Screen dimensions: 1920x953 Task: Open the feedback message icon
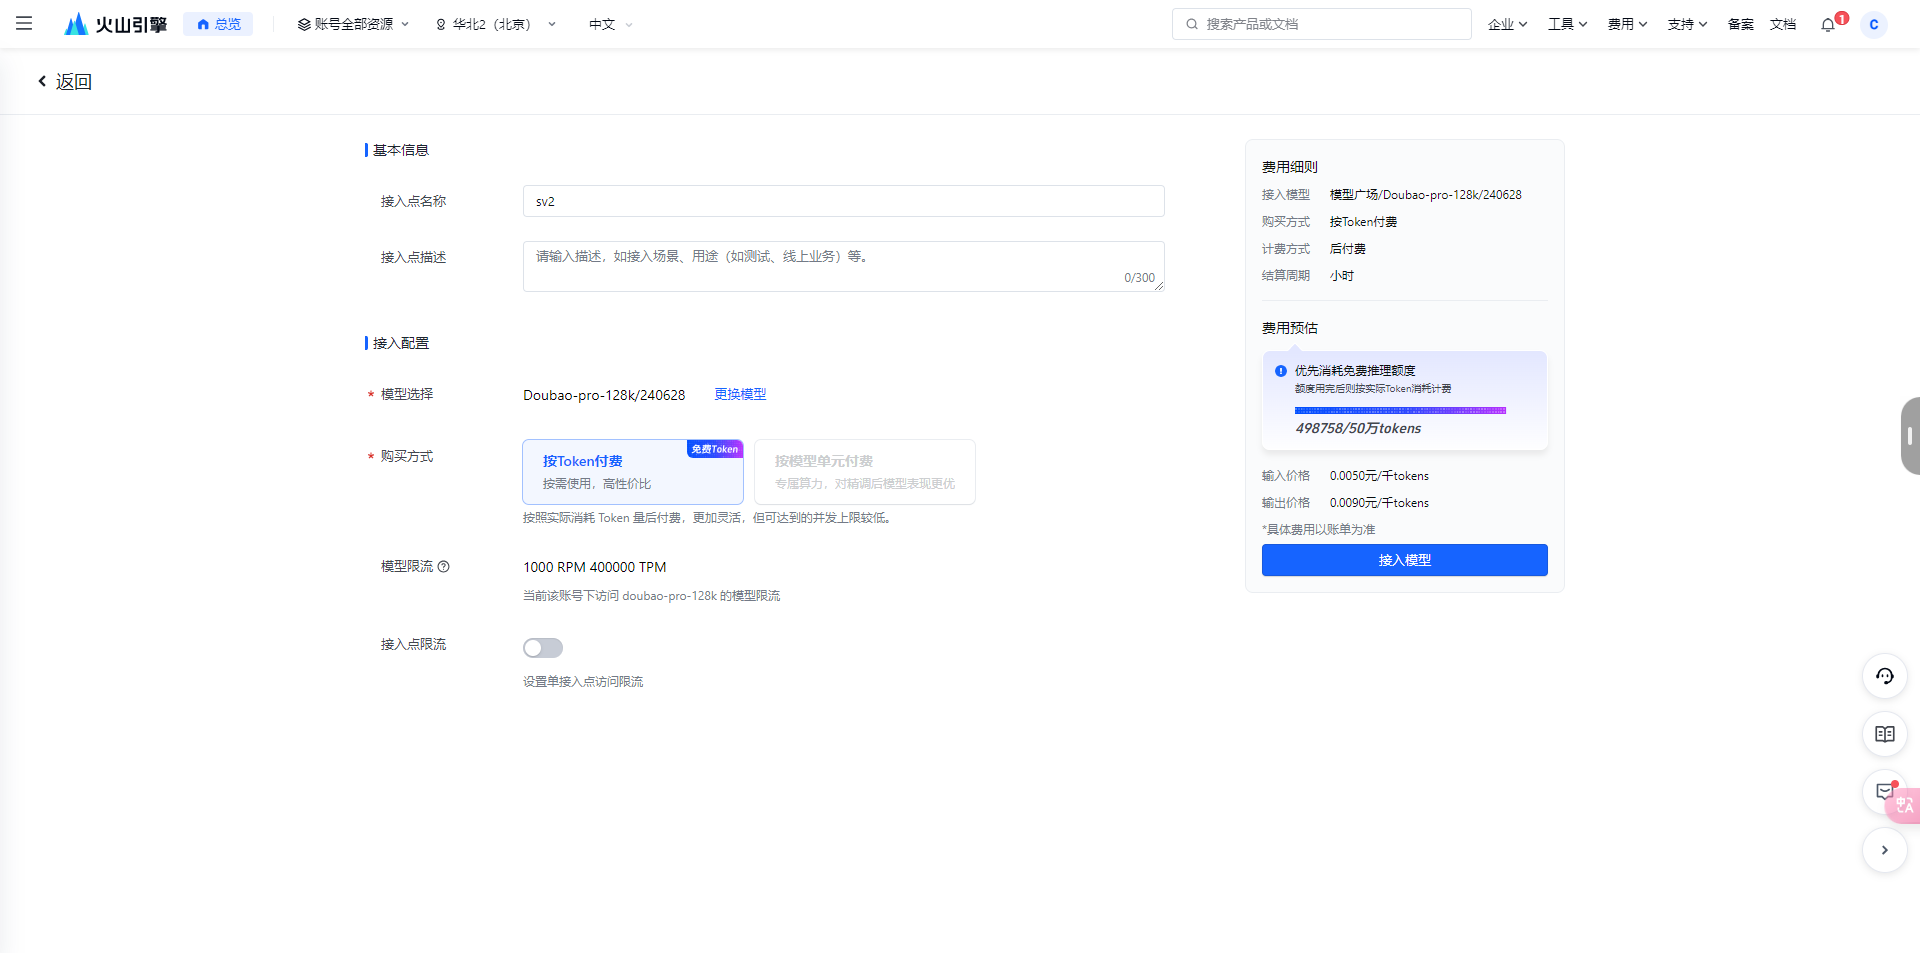pyautogui.click(x=1884, y=791)
